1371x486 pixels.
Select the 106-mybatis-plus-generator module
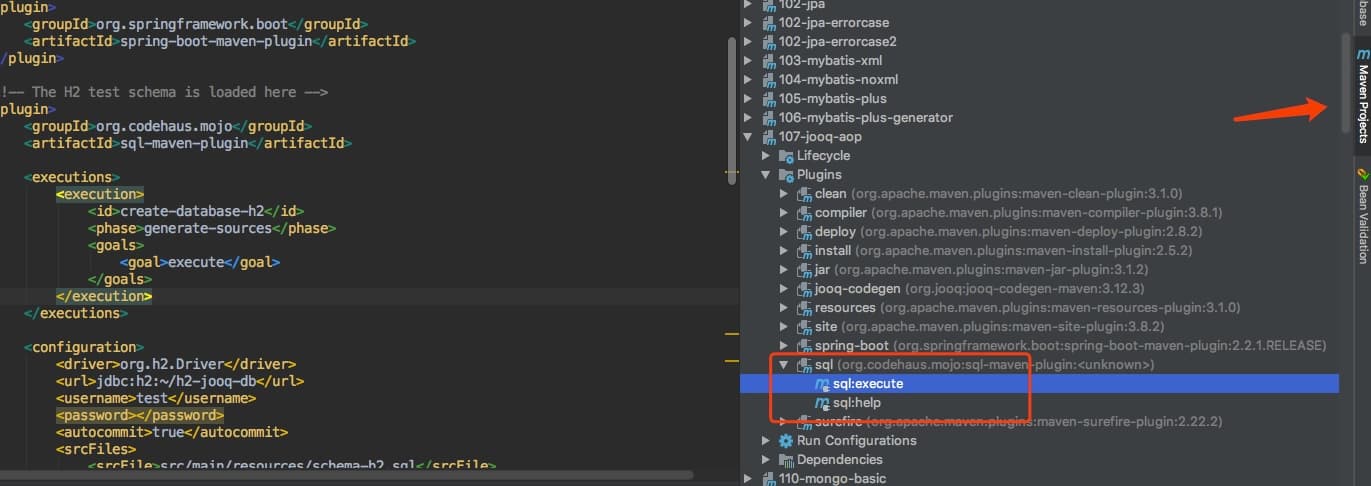click(x=865, y=118)
